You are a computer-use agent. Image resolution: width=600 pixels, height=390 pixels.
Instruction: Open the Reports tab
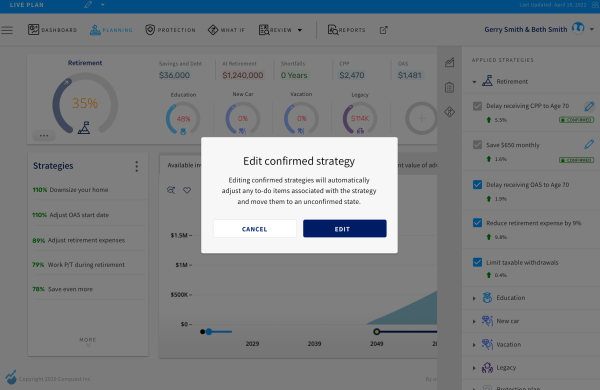click(346, 30)
